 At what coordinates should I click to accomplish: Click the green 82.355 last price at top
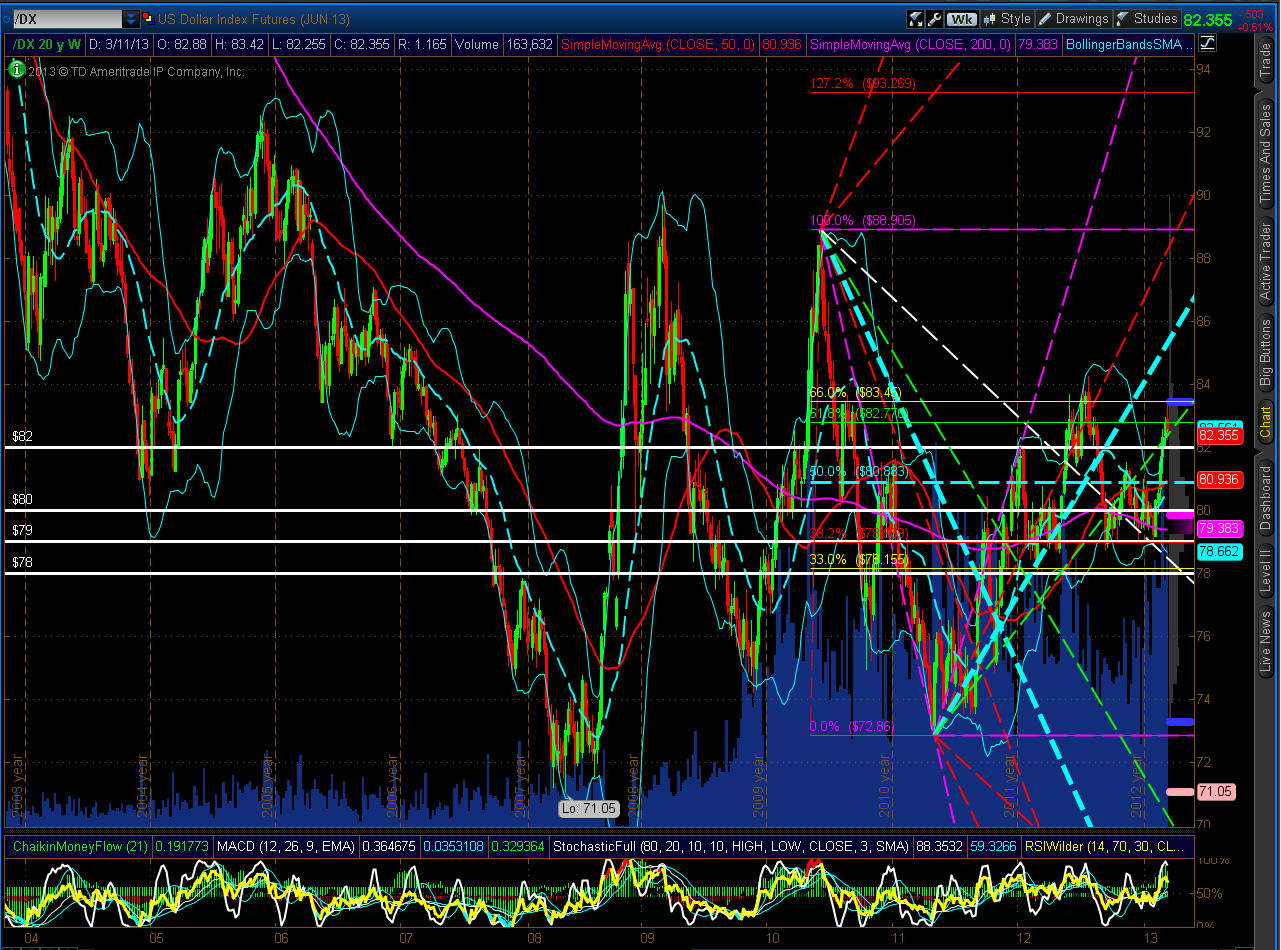(x=1207, y=19)
